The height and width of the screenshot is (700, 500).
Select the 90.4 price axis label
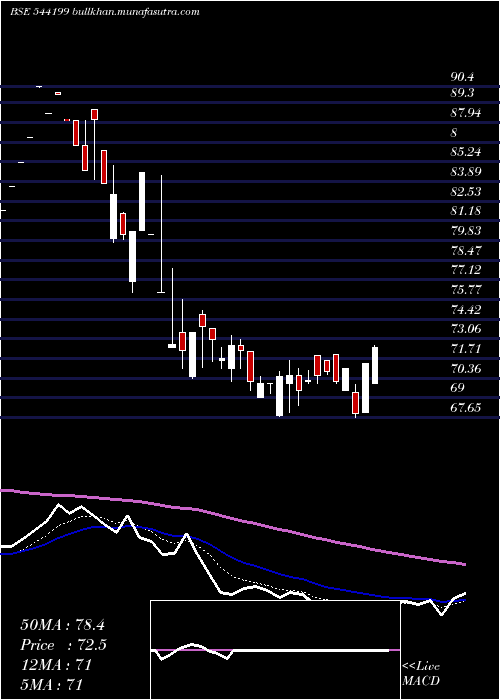tap(462, 77)
